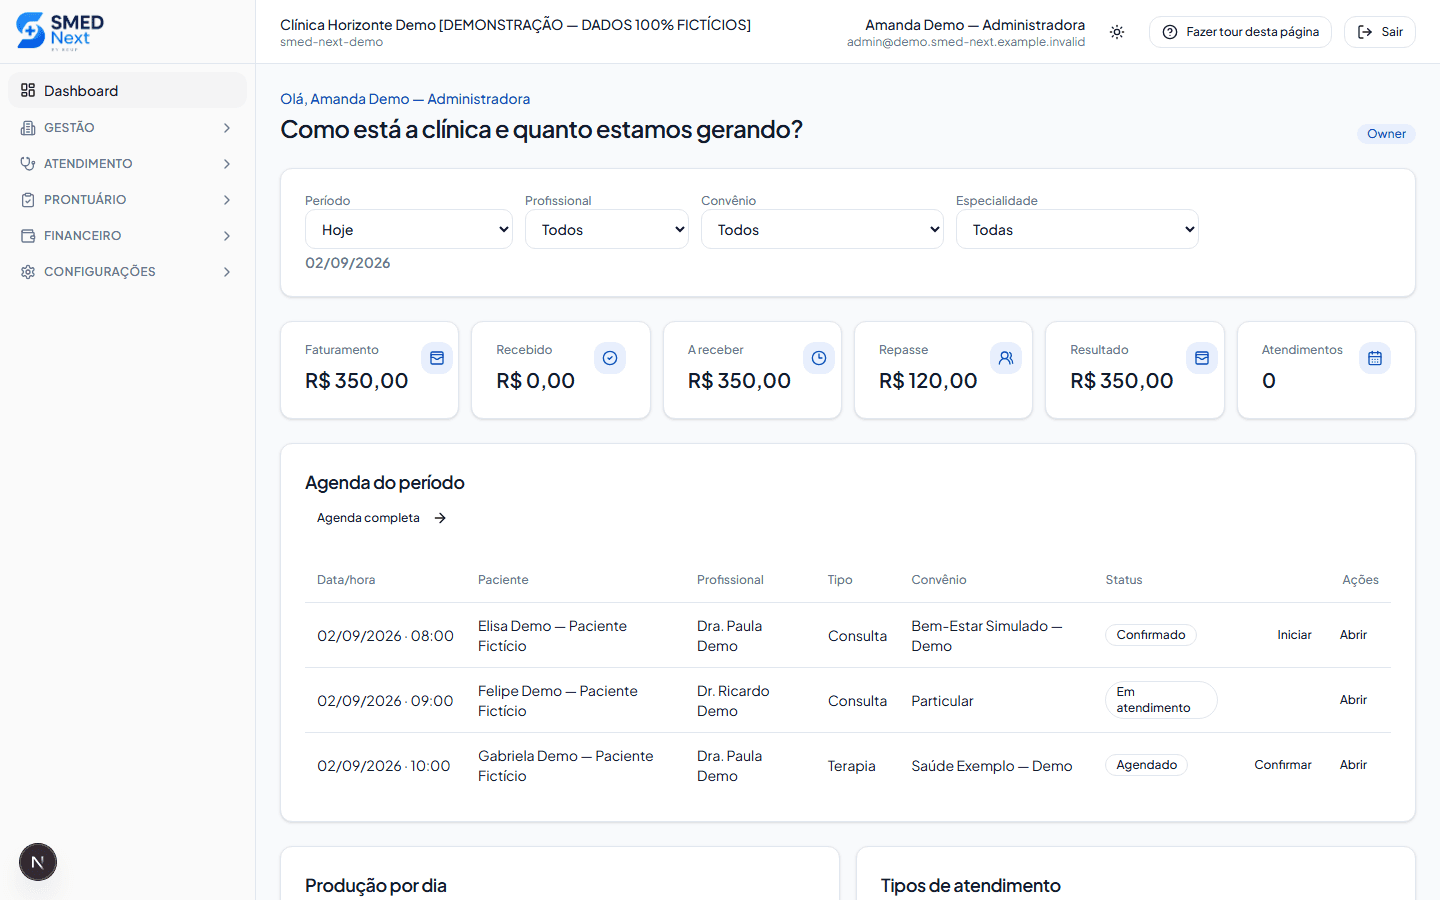The height and width of the screenshot is (900, 1440).
Task: Toggle the light/dark theme sun icon
Action: click(1117, 32)
